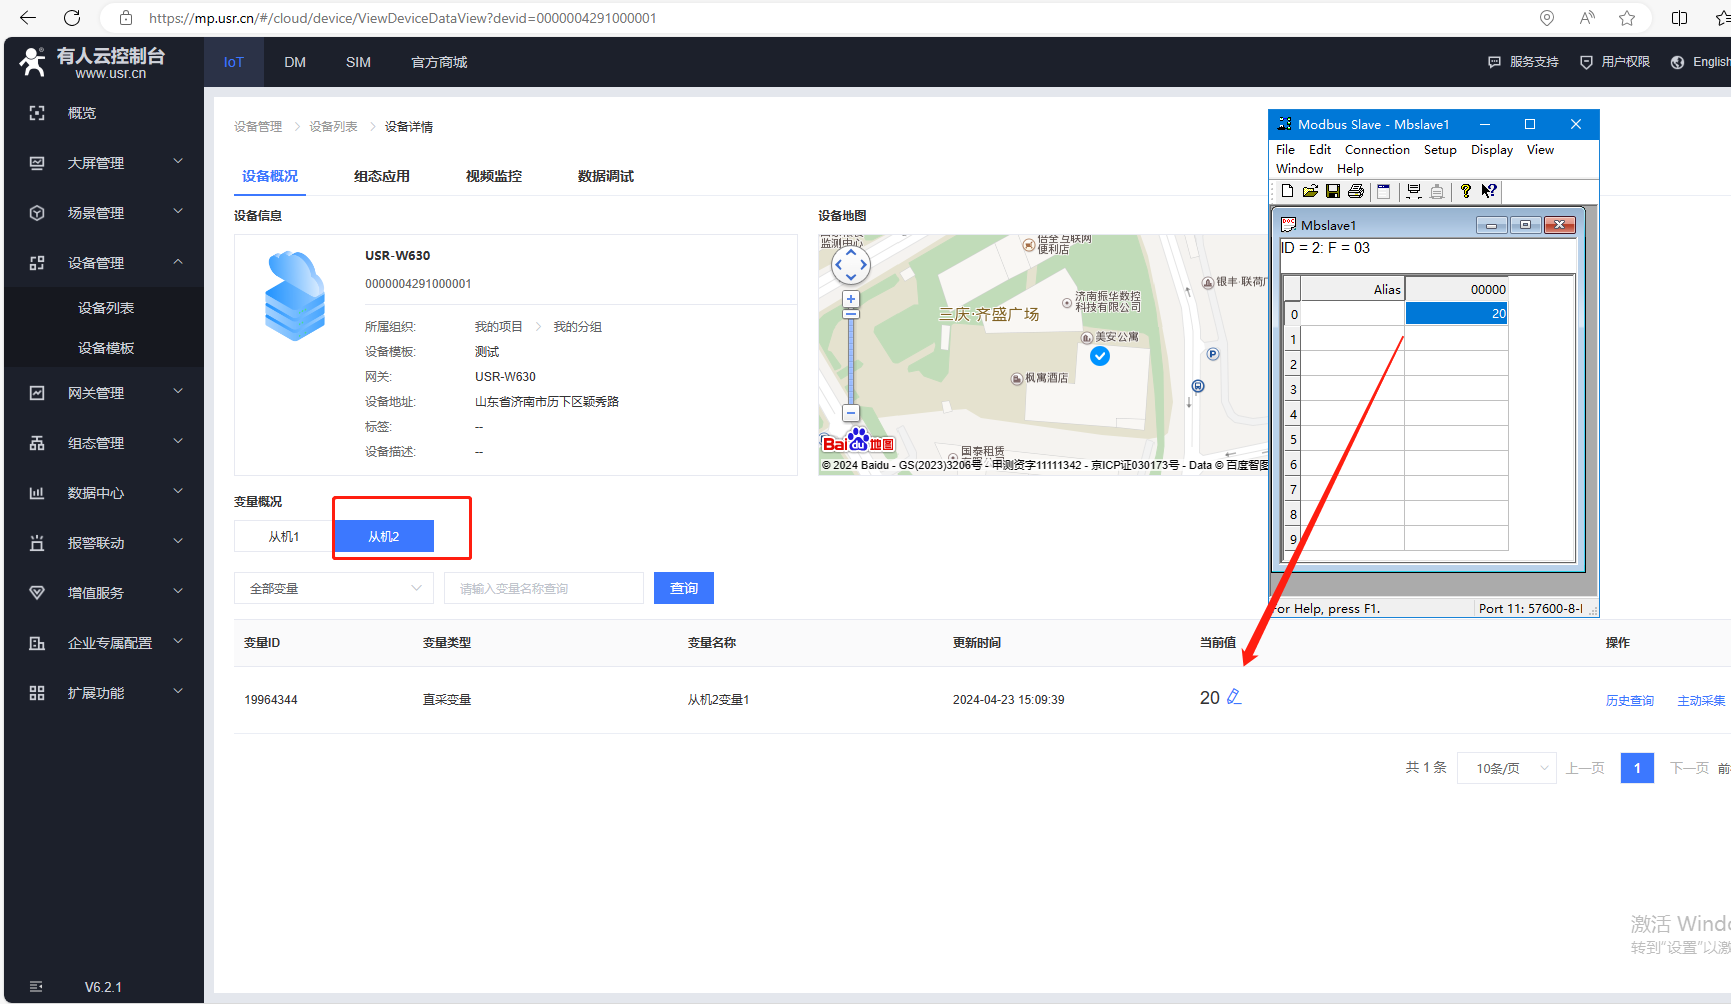This screenshot has width=1731, height=1004.
Task: Click the pencil edit icon beside value 20
Action: pos(1234,697)
